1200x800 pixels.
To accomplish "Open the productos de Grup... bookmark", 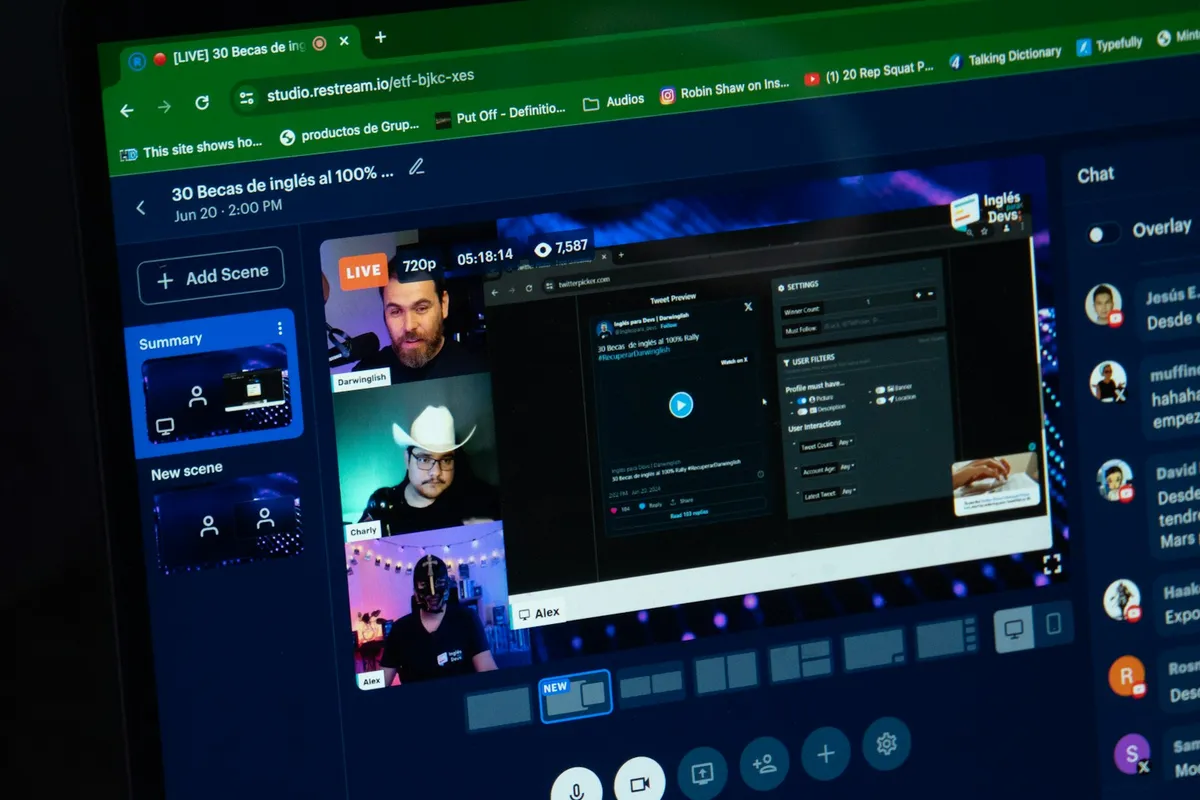I will [349, 132].
